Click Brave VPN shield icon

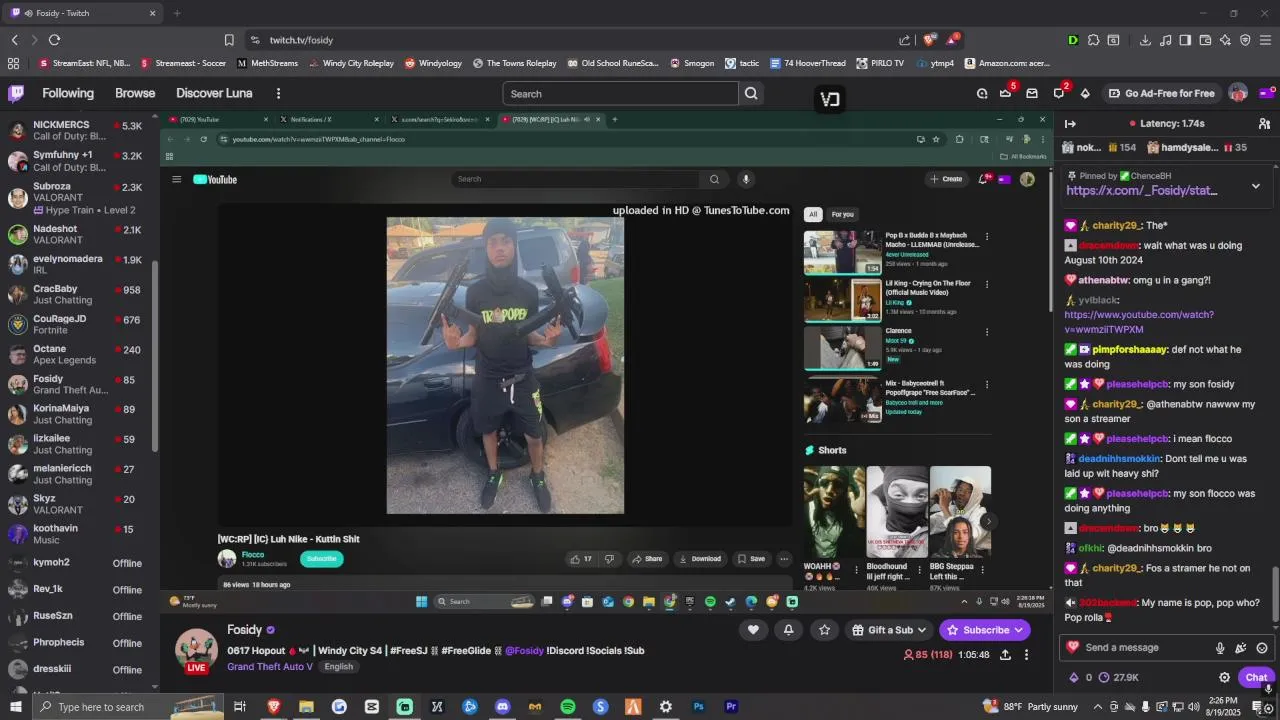(1245, 40)
